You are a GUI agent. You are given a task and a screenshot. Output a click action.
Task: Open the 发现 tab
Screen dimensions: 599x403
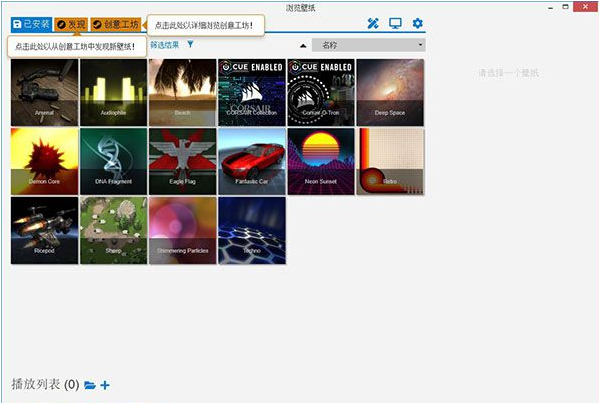71,24
